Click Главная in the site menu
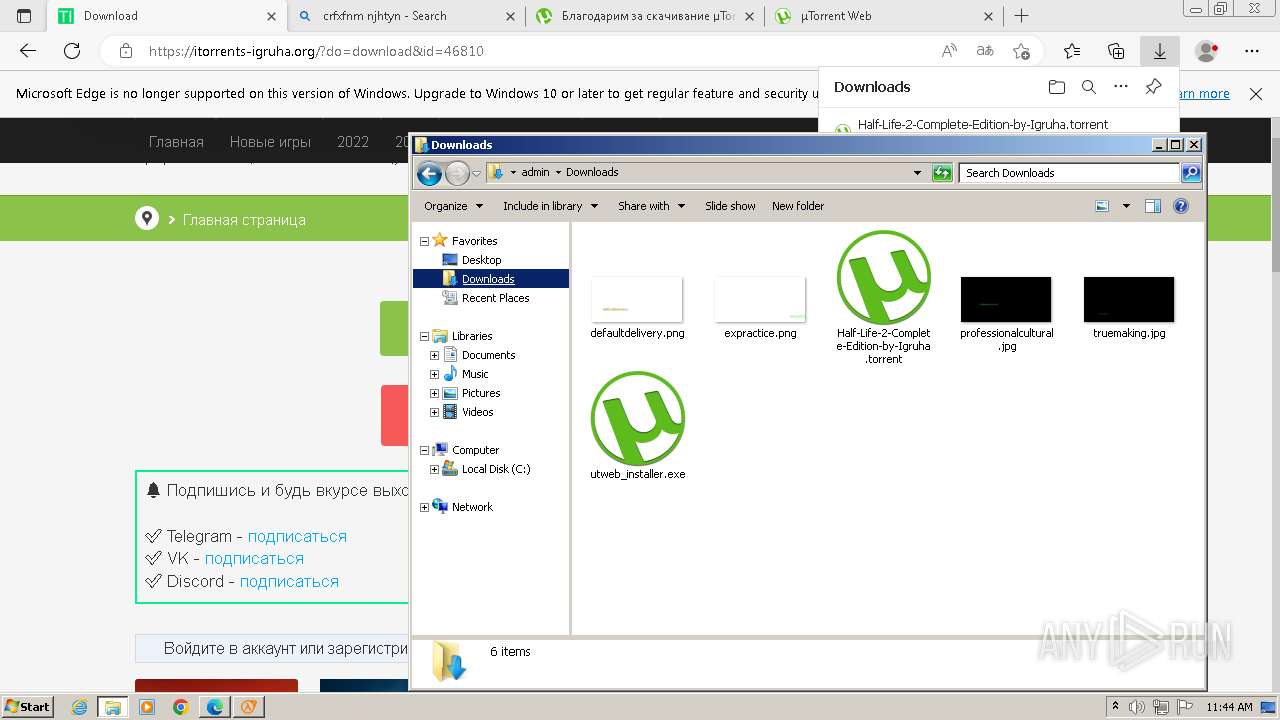 176,142
